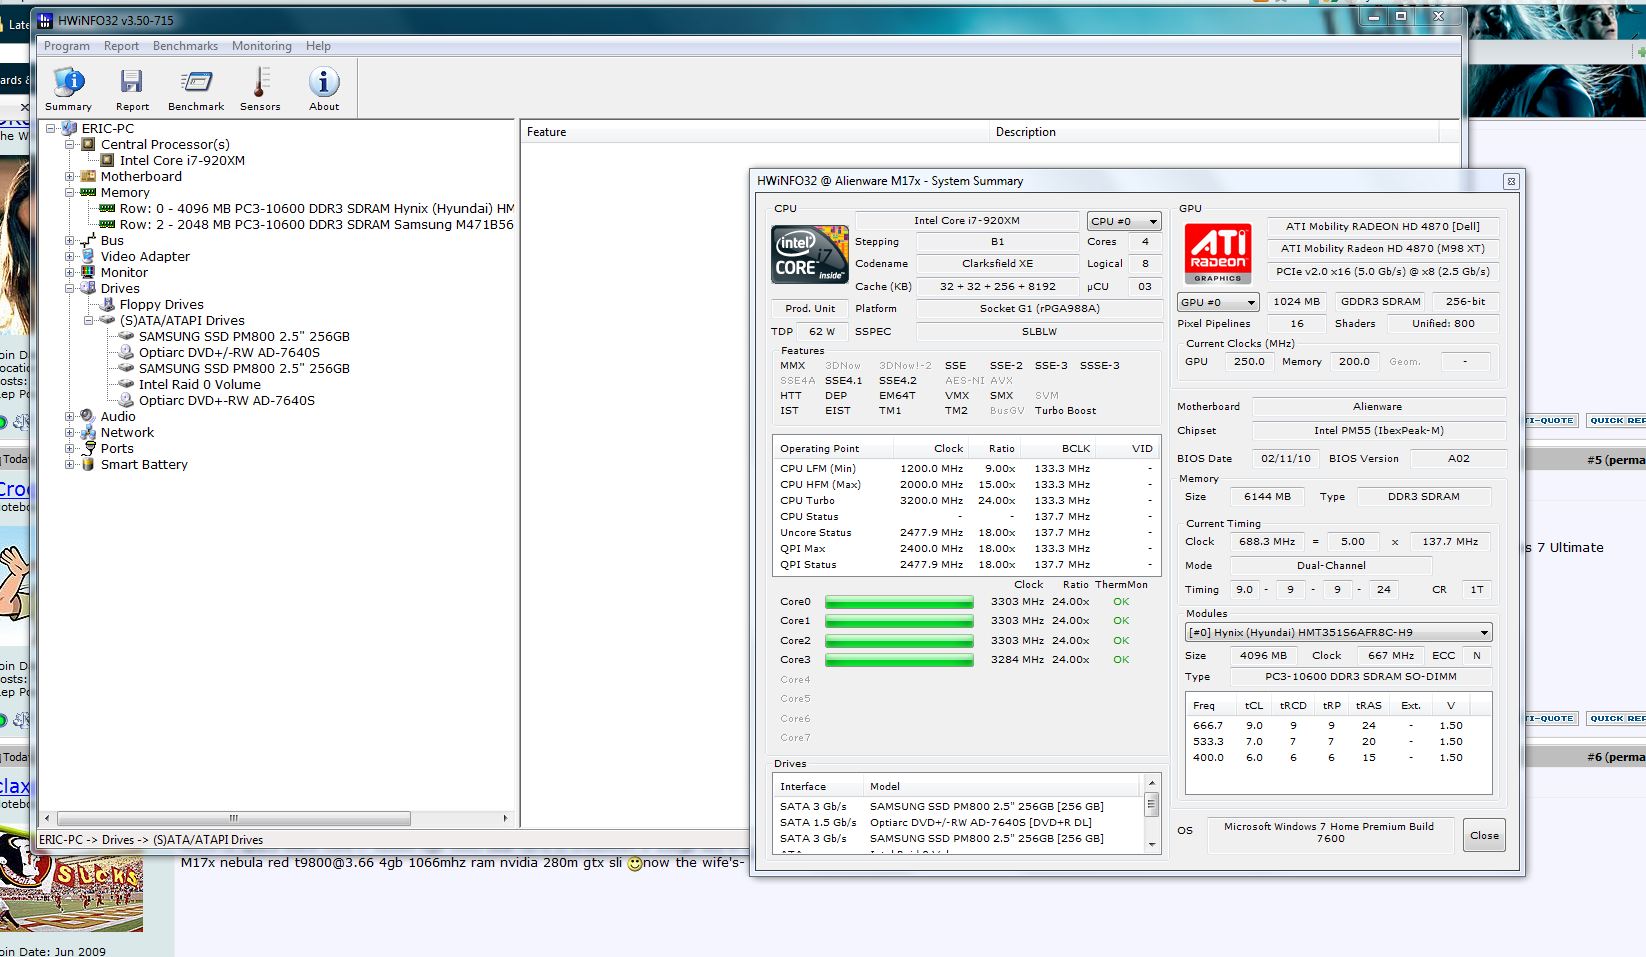The width and height of the screenshot is (1646, 957).
Task: Open the Program menu
Action: [x=67, y=46]
